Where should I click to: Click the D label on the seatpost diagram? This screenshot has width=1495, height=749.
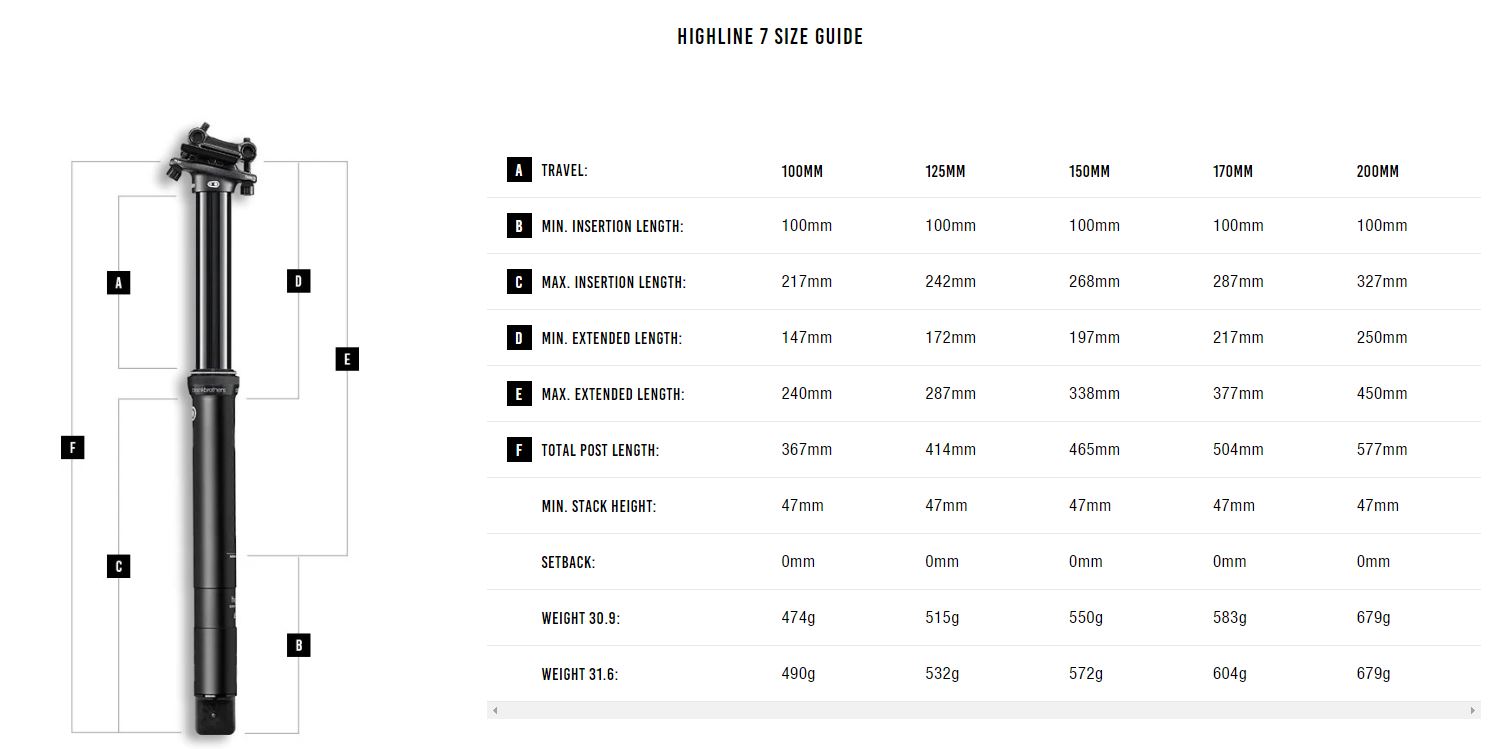pos(298,281)
